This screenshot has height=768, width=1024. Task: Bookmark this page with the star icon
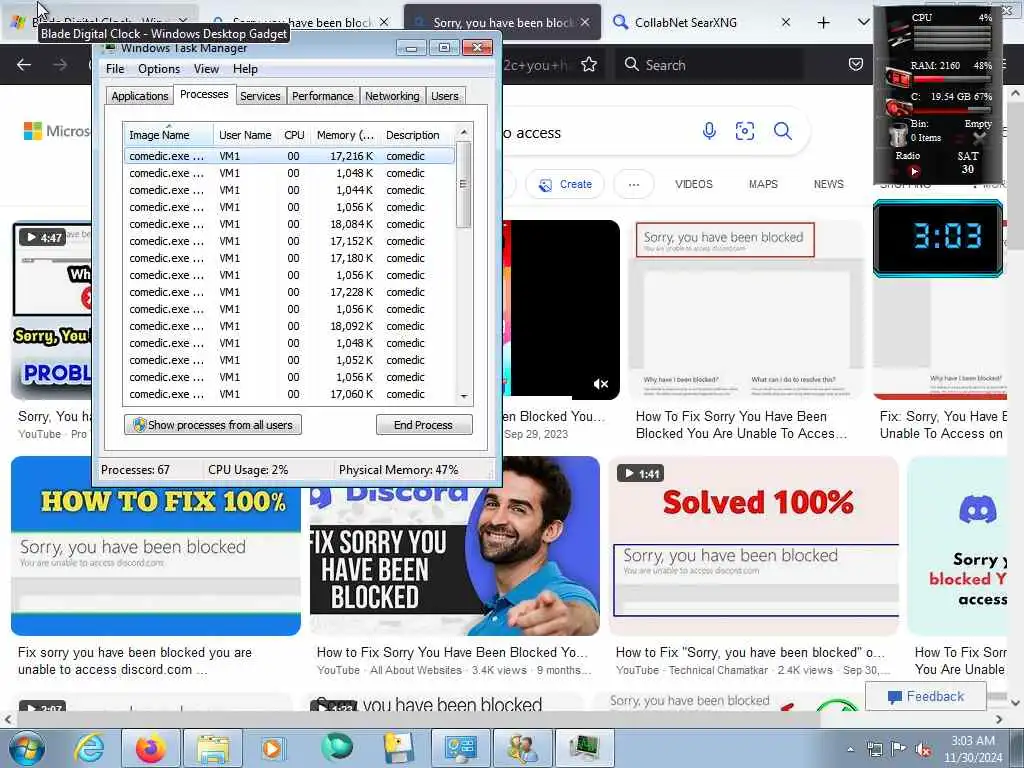click(589, 64)
